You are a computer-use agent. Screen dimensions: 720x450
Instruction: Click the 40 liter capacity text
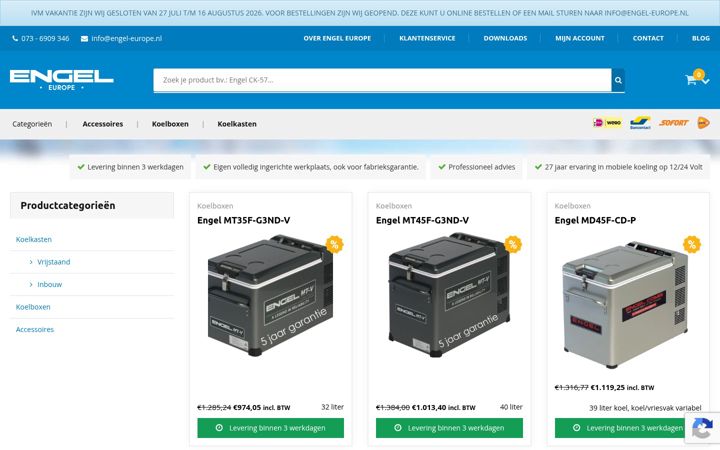(x=511, y=407)
